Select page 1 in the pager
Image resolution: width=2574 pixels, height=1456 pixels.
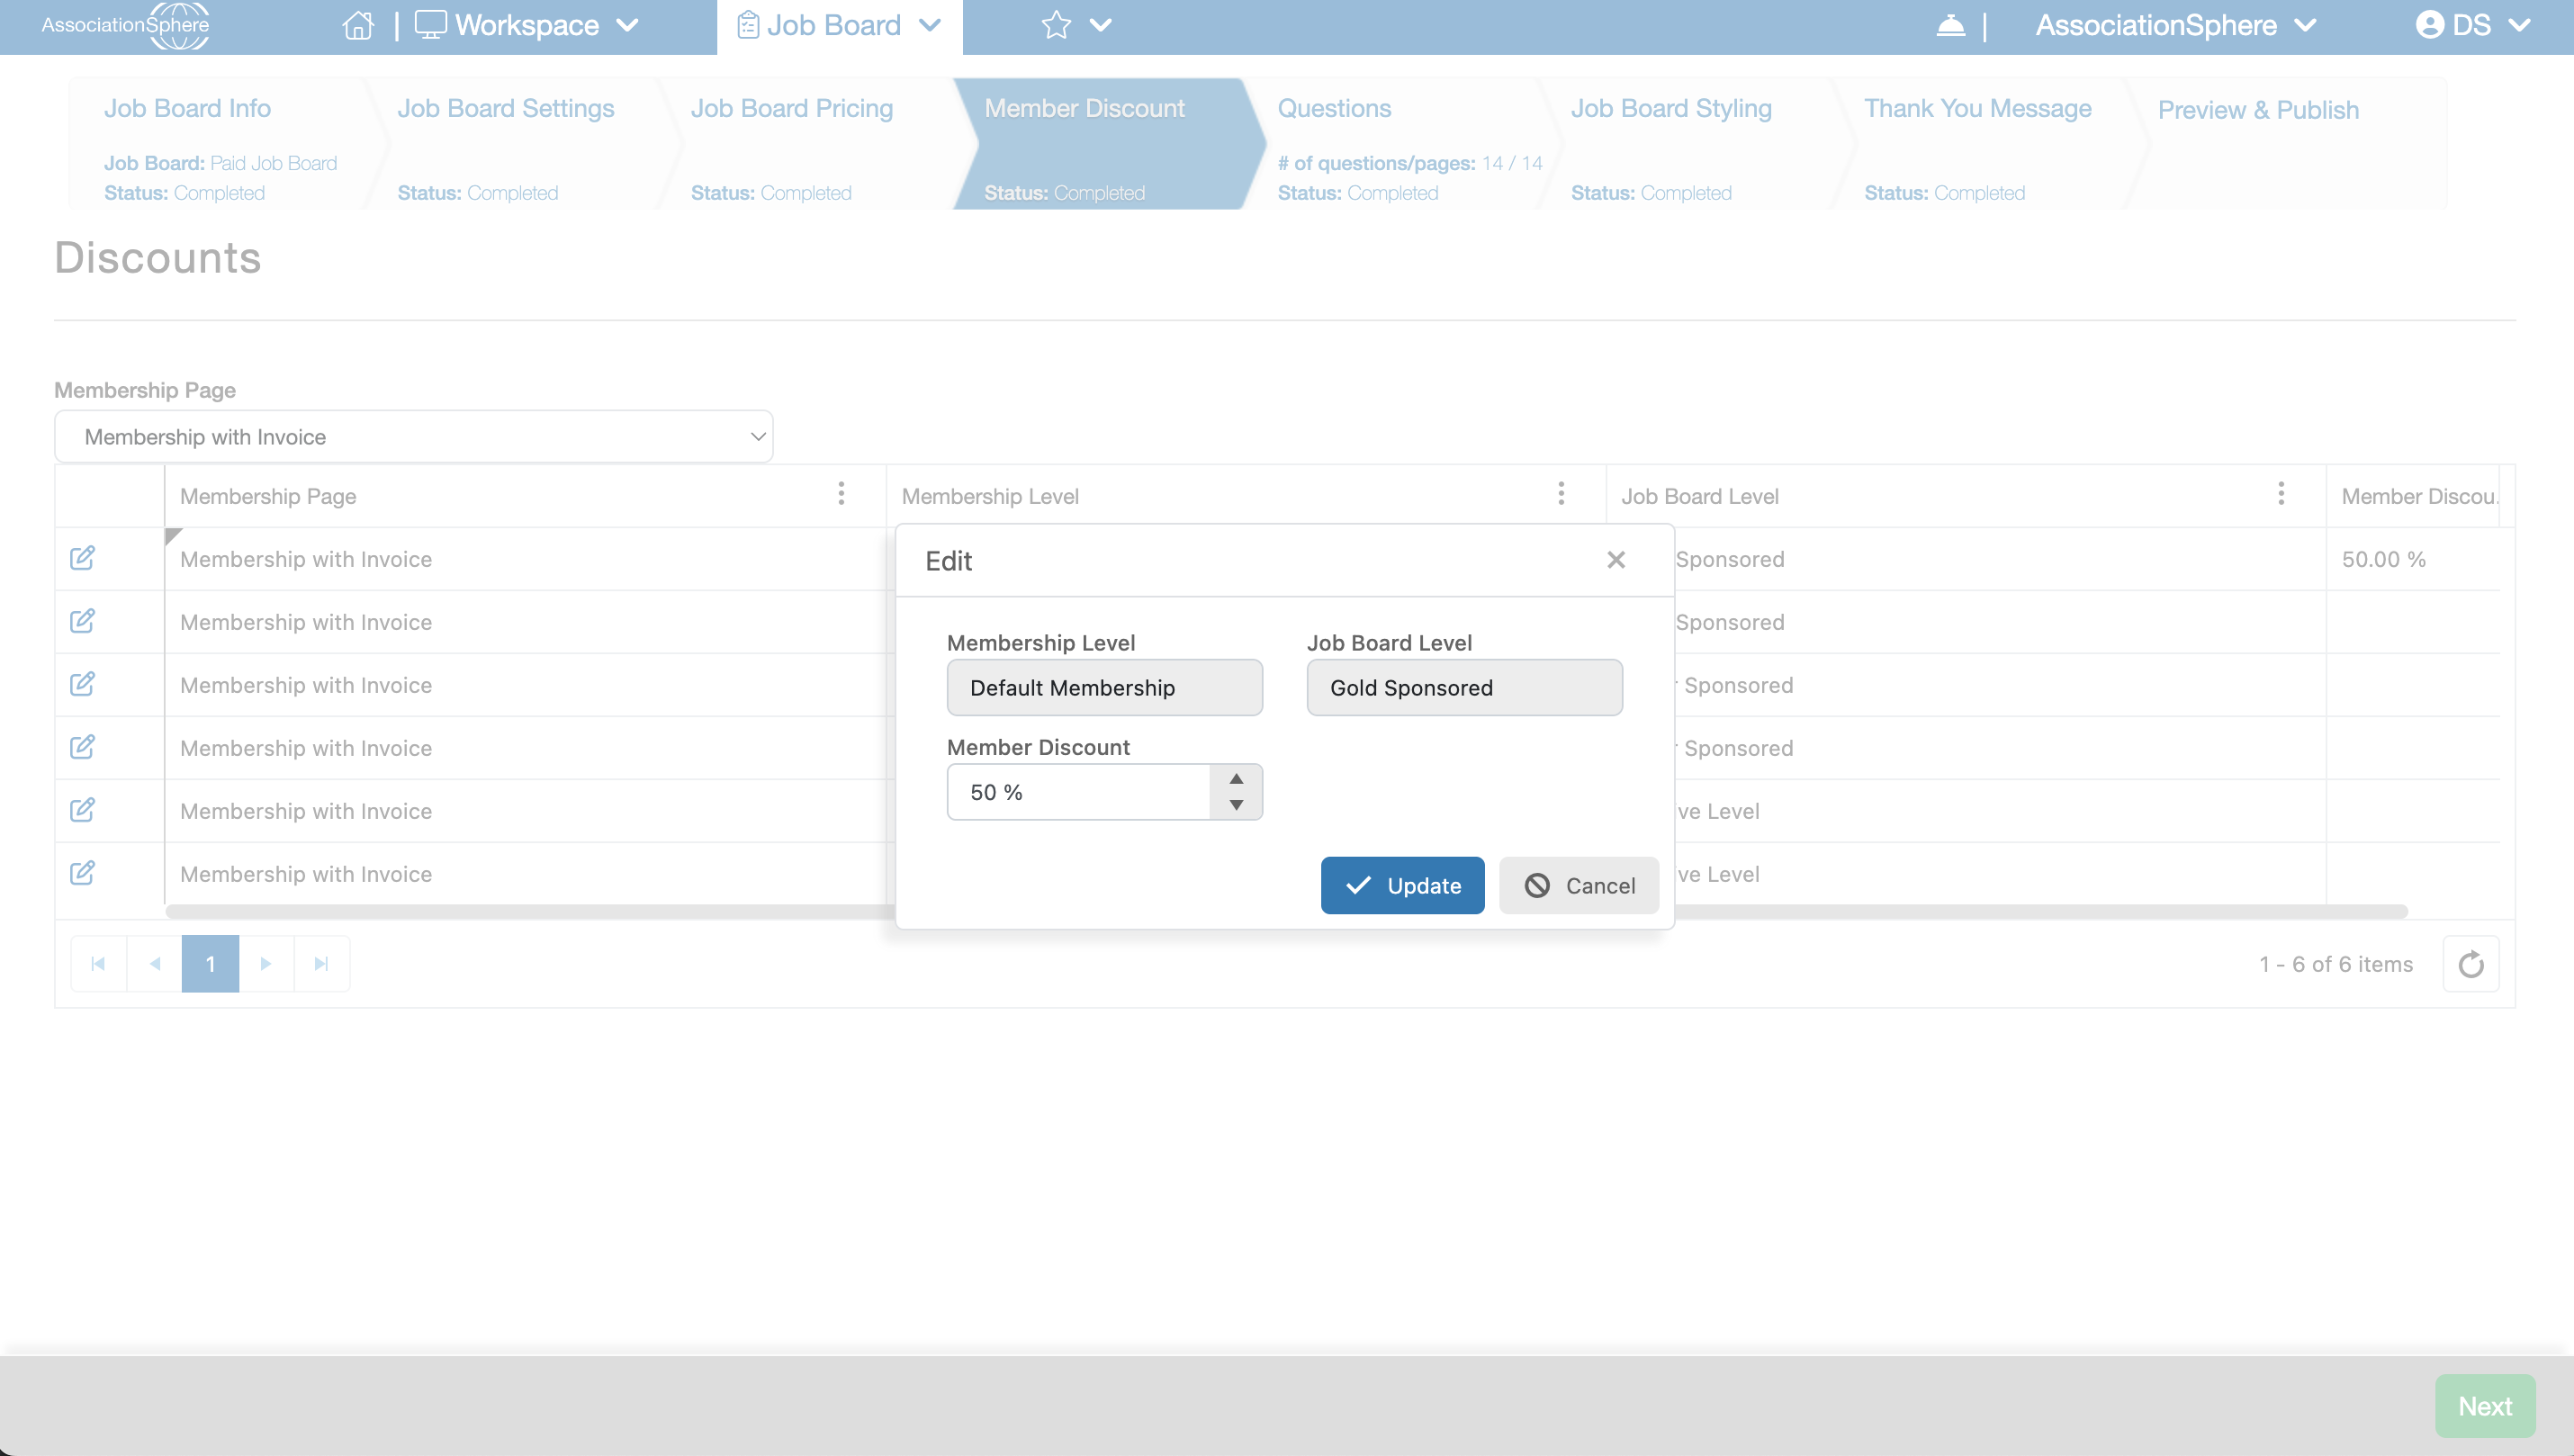(210, 964)
